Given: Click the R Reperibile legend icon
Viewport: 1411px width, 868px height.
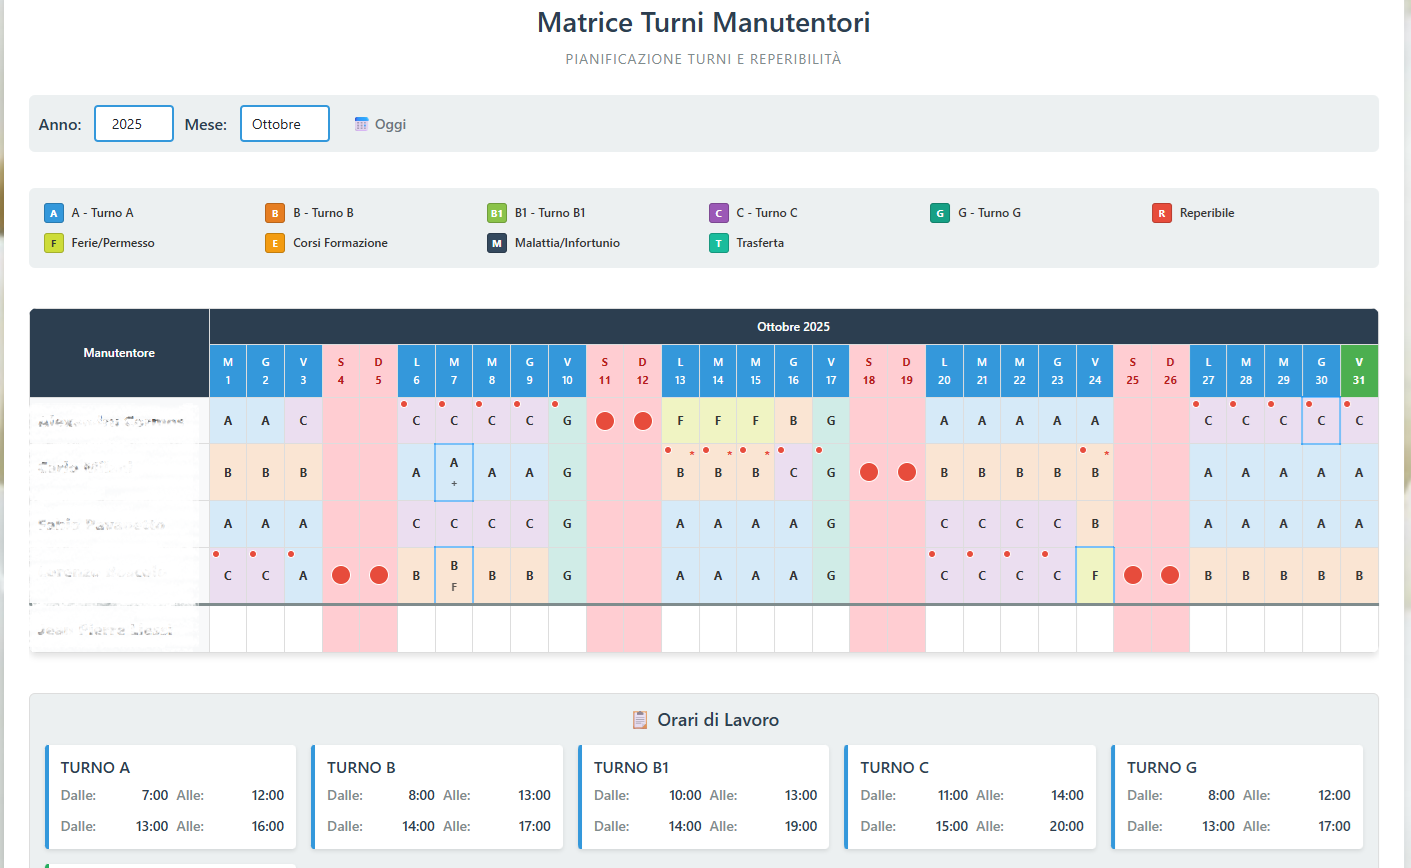Looking at the screenshot, I should coord(1161,212).
